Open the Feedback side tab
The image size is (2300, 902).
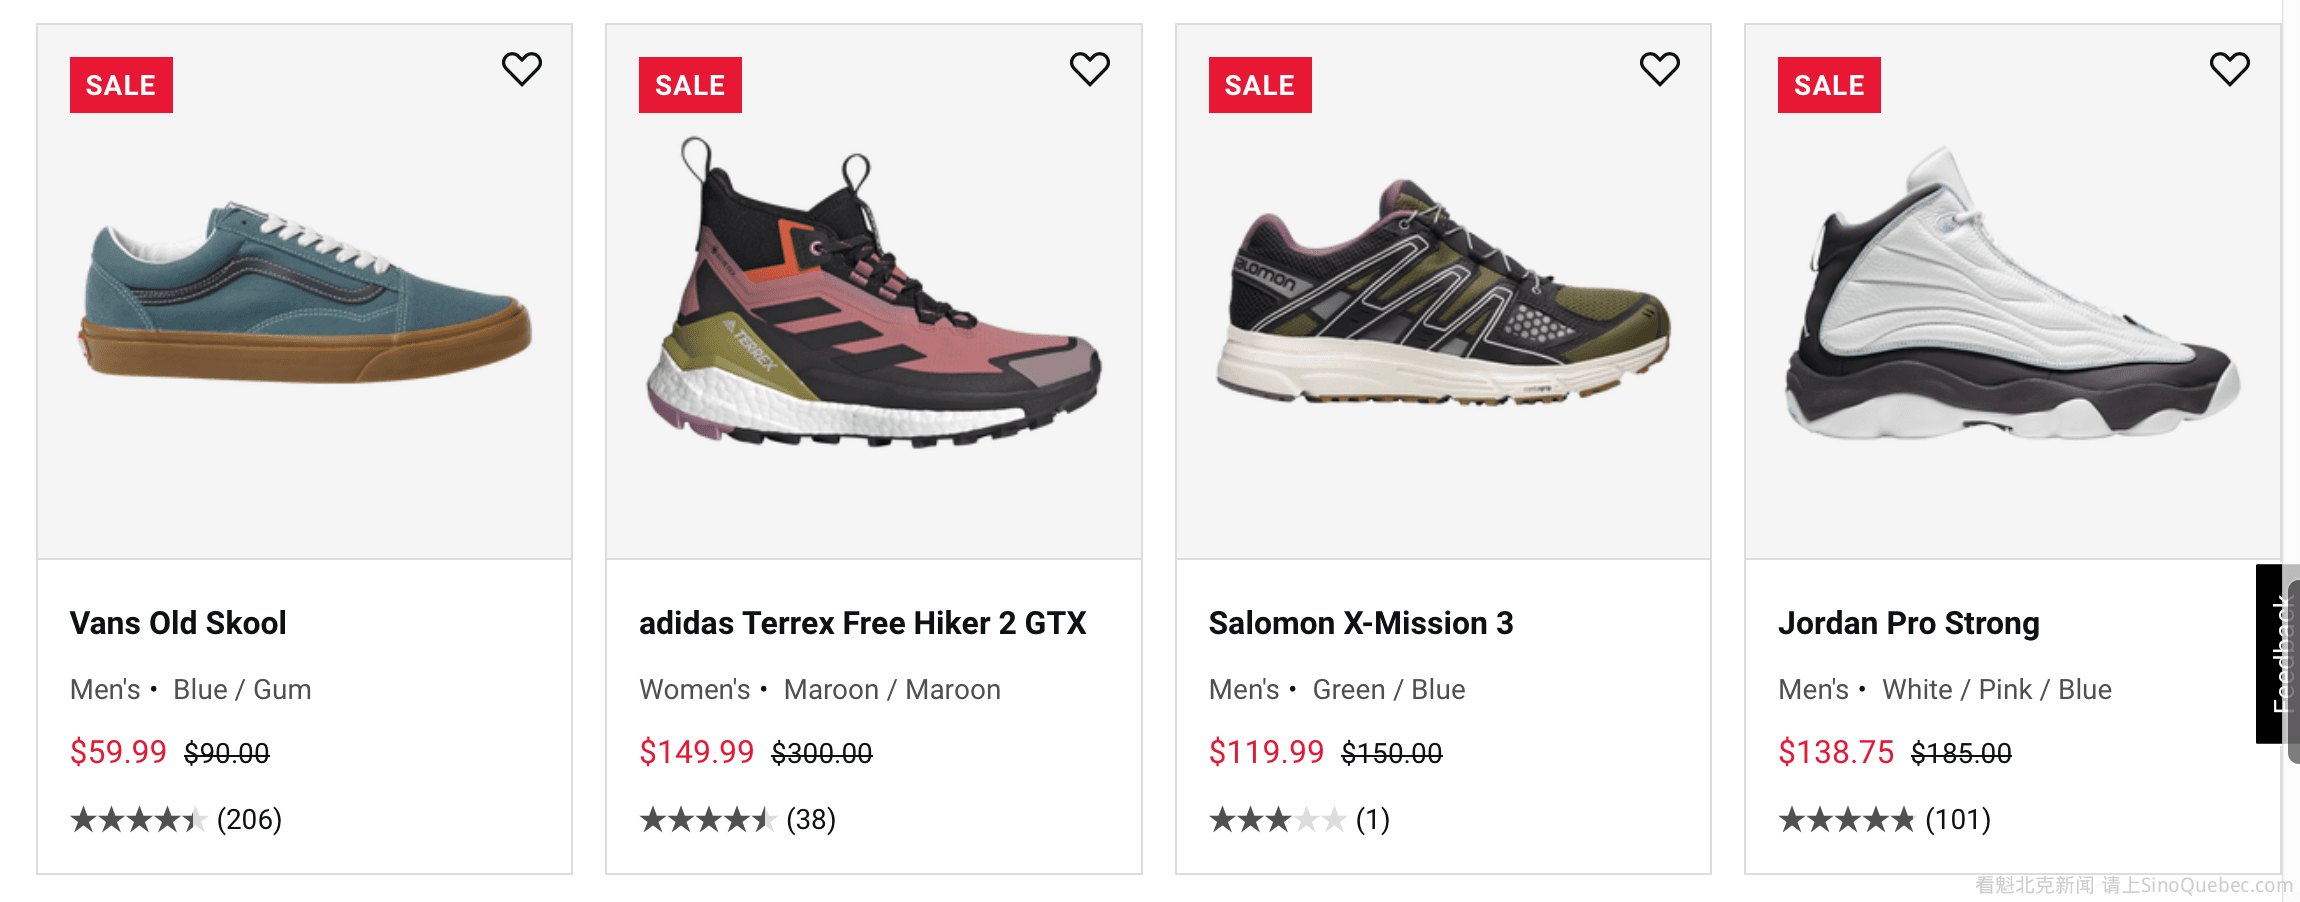2278,654
